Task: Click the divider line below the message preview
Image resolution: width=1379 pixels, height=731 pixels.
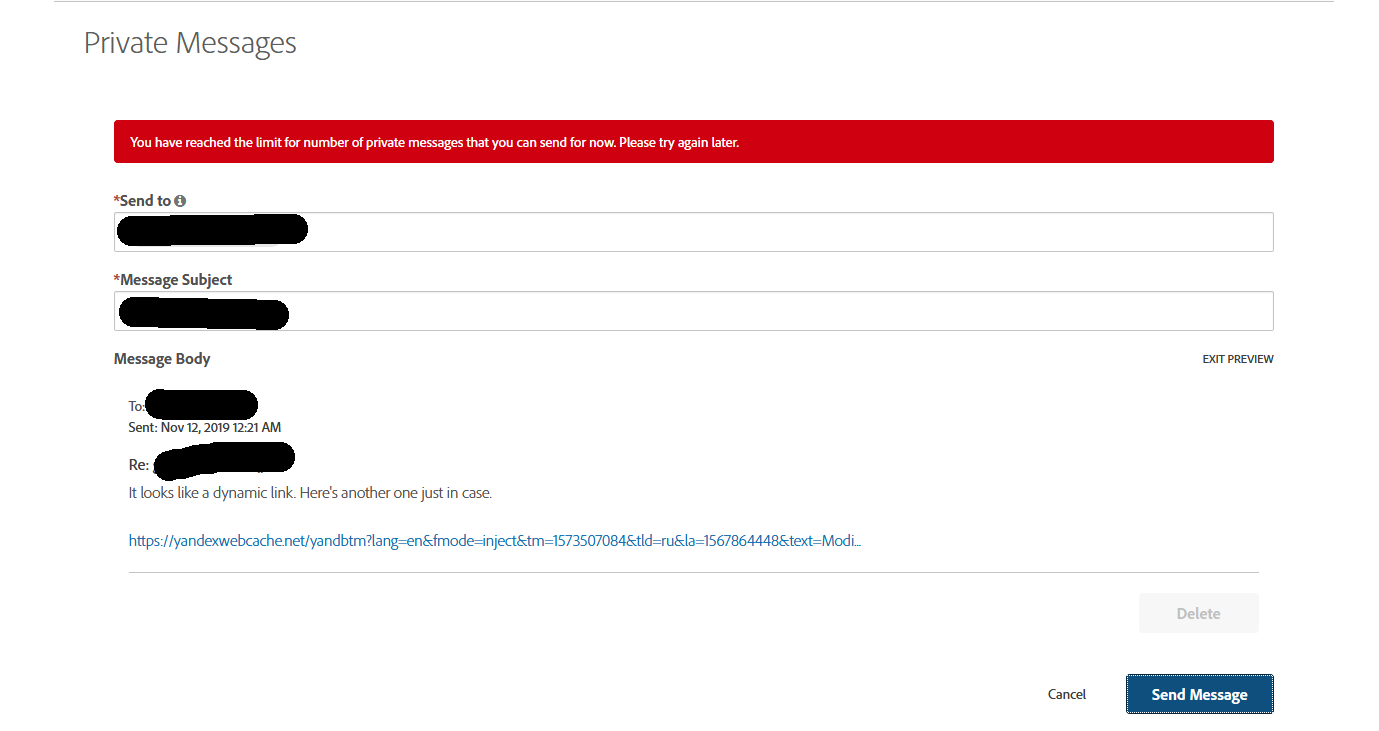Action: point(694,571)
